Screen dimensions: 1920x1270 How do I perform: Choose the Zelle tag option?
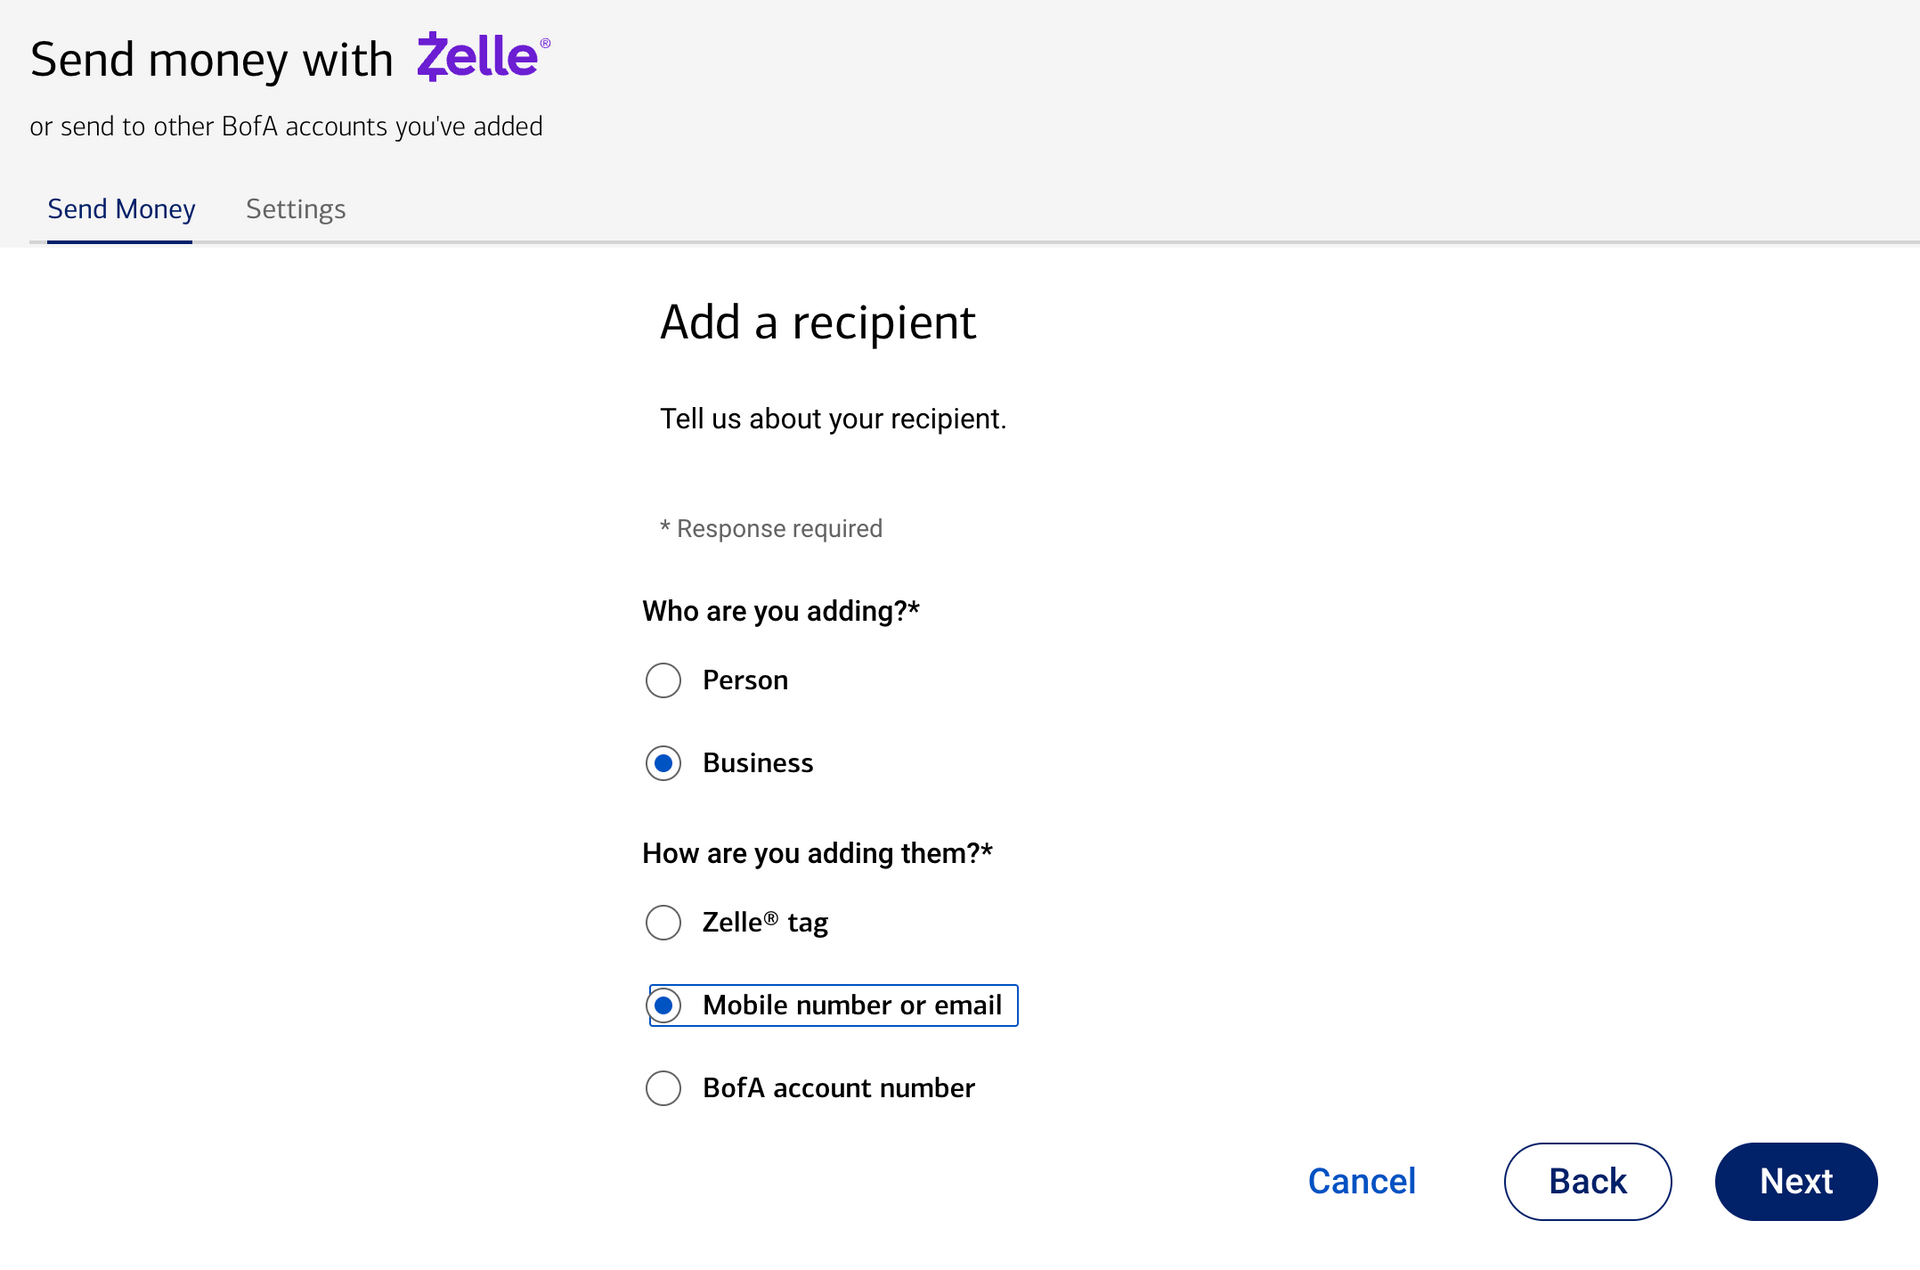pos(663,922)
